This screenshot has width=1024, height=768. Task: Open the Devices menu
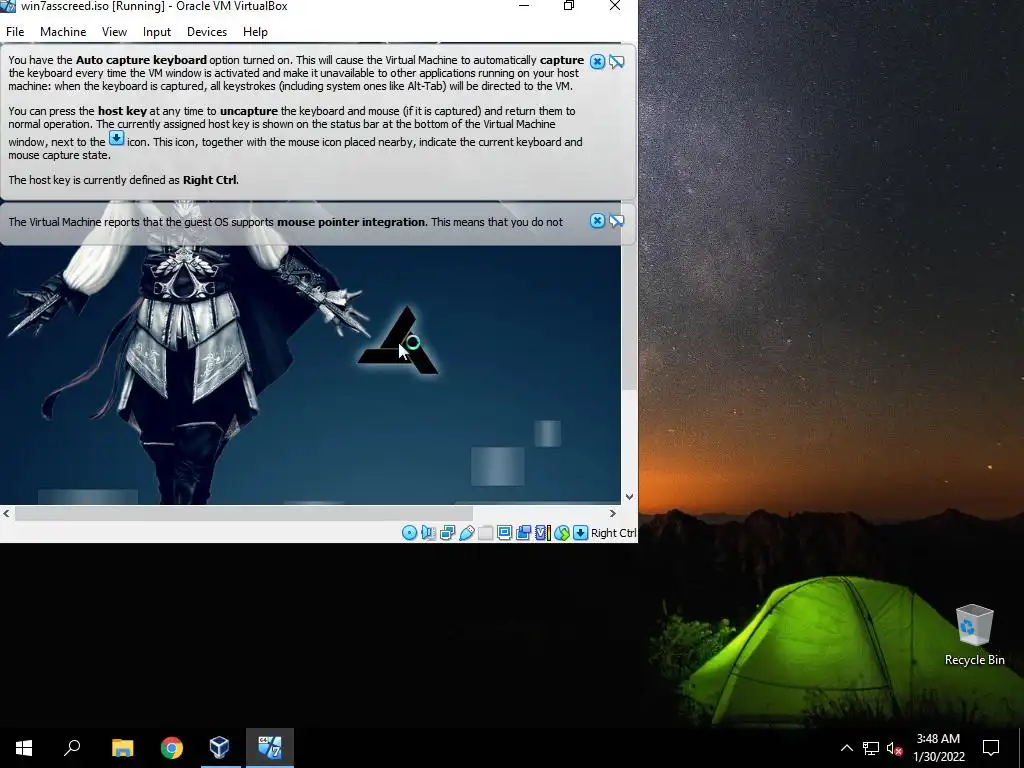pos(207,31)
